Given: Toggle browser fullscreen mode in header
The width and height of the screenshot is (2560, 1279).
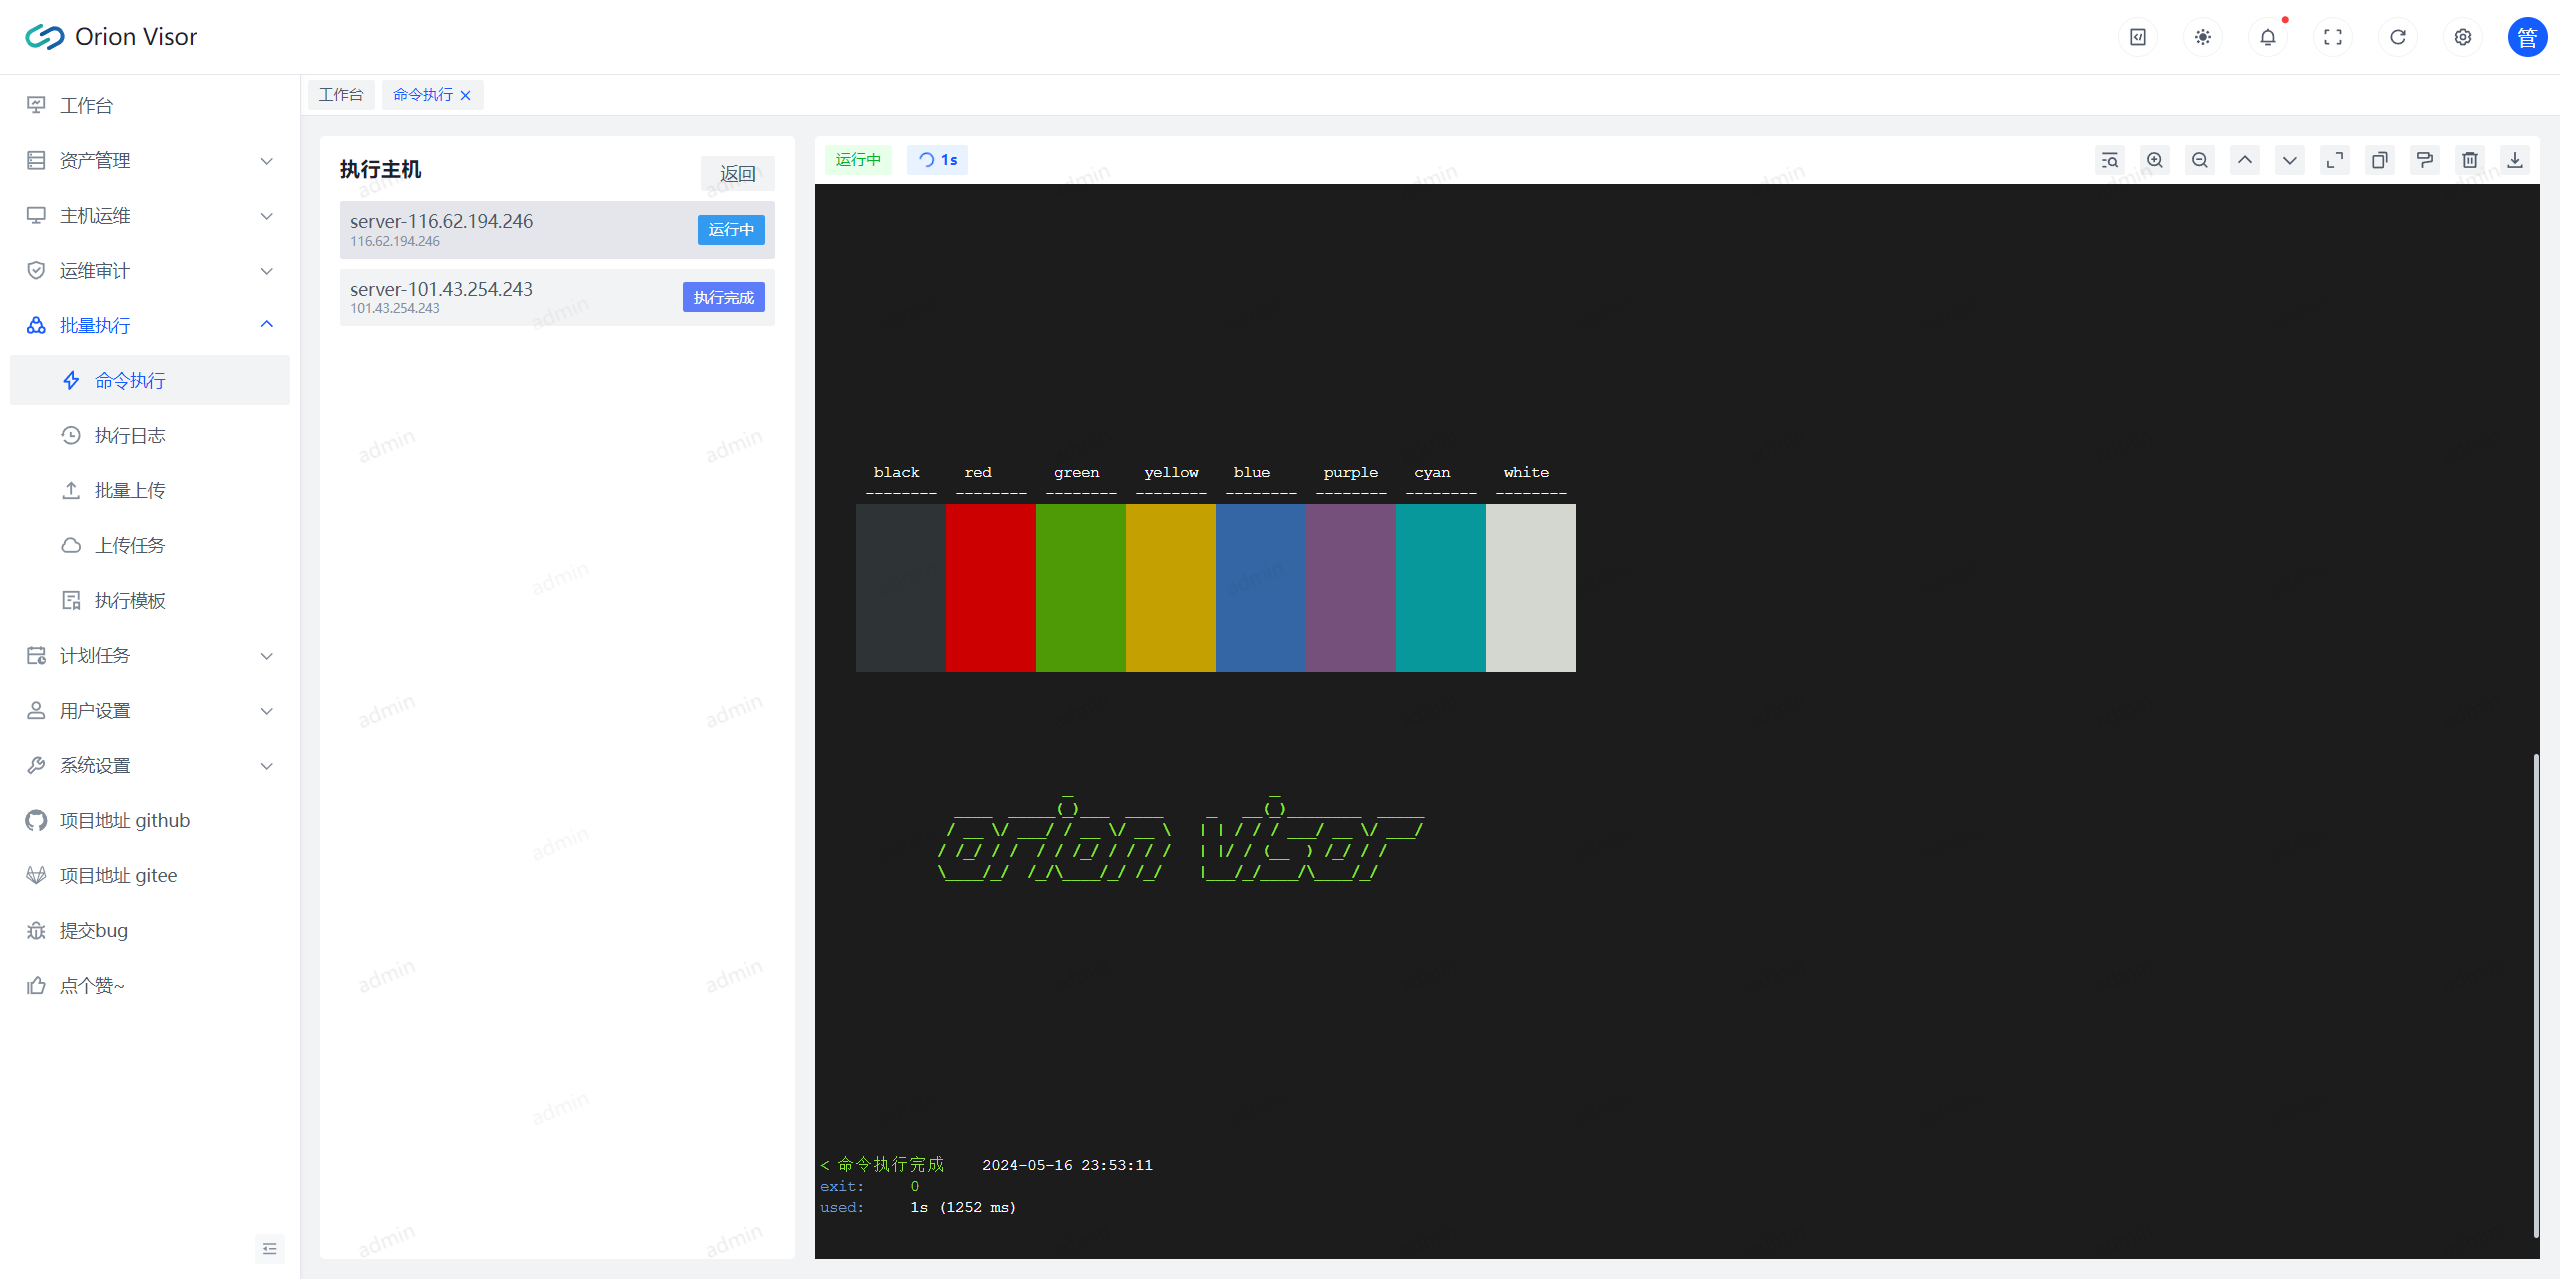Looking at the screenshot, I should 2333,37.
